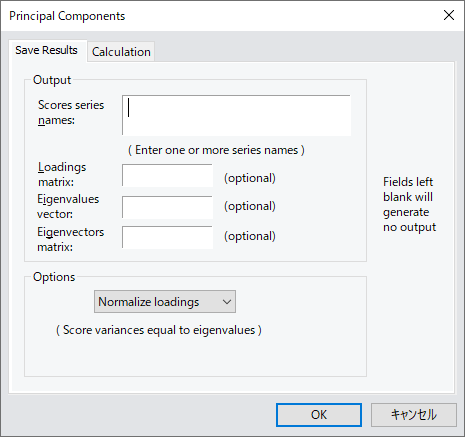This screenshot has width=465, height=437.
Task: Select the Eigenvectors matrix input box
Action: [167, 237]
